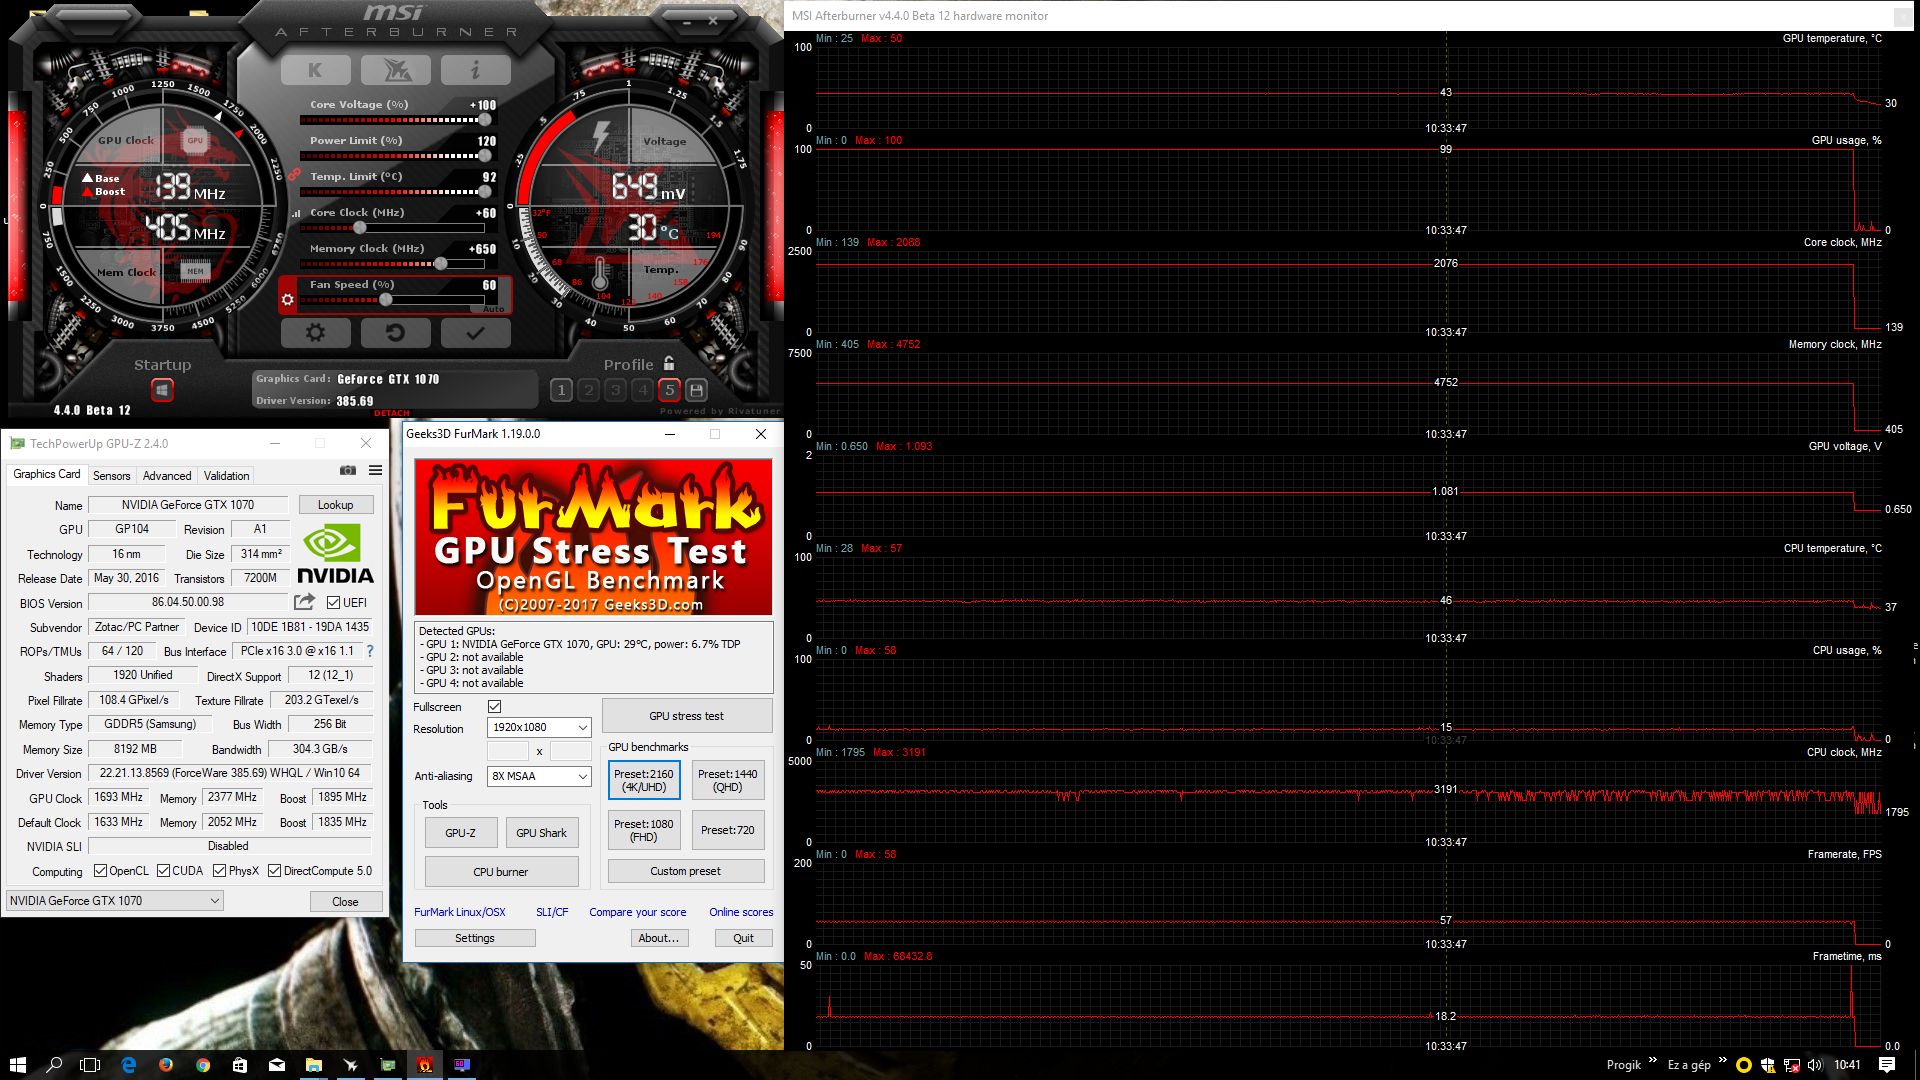Run the Preset:1080 (FHD) benchmark
1920x1080 pixels.
(644, 830)
